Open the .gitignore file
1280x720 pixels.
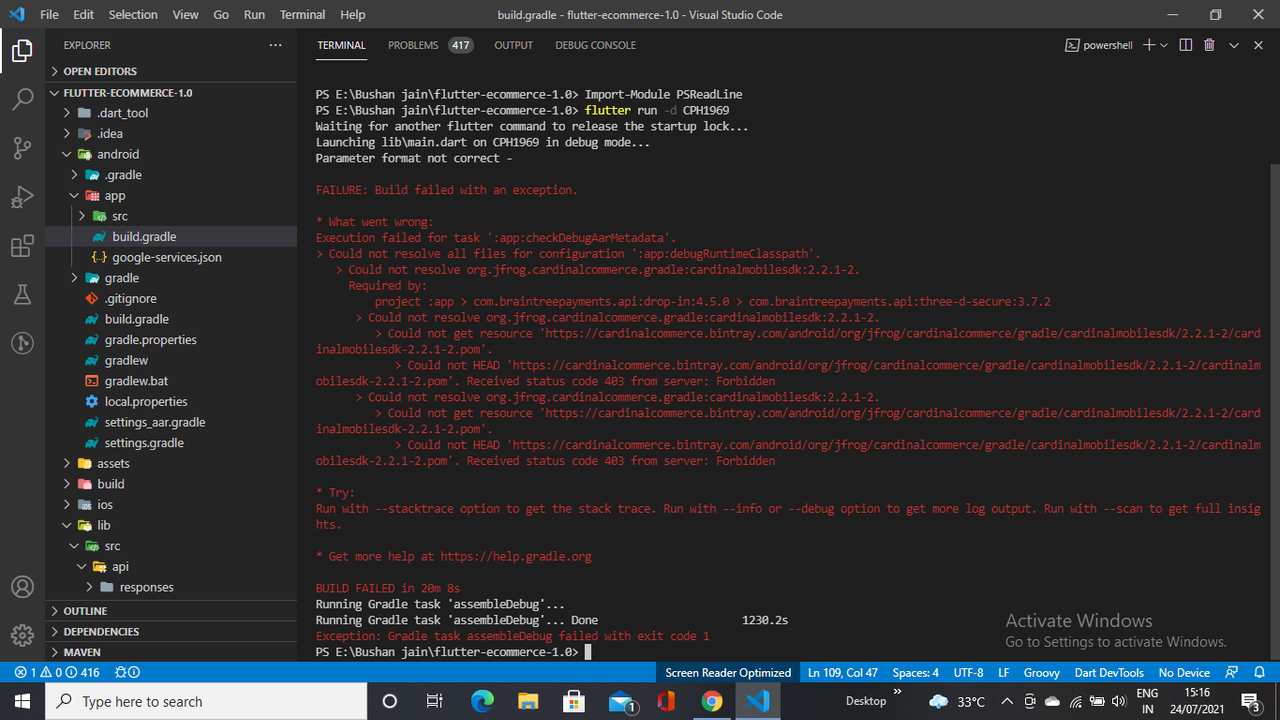tap(171, 299)
